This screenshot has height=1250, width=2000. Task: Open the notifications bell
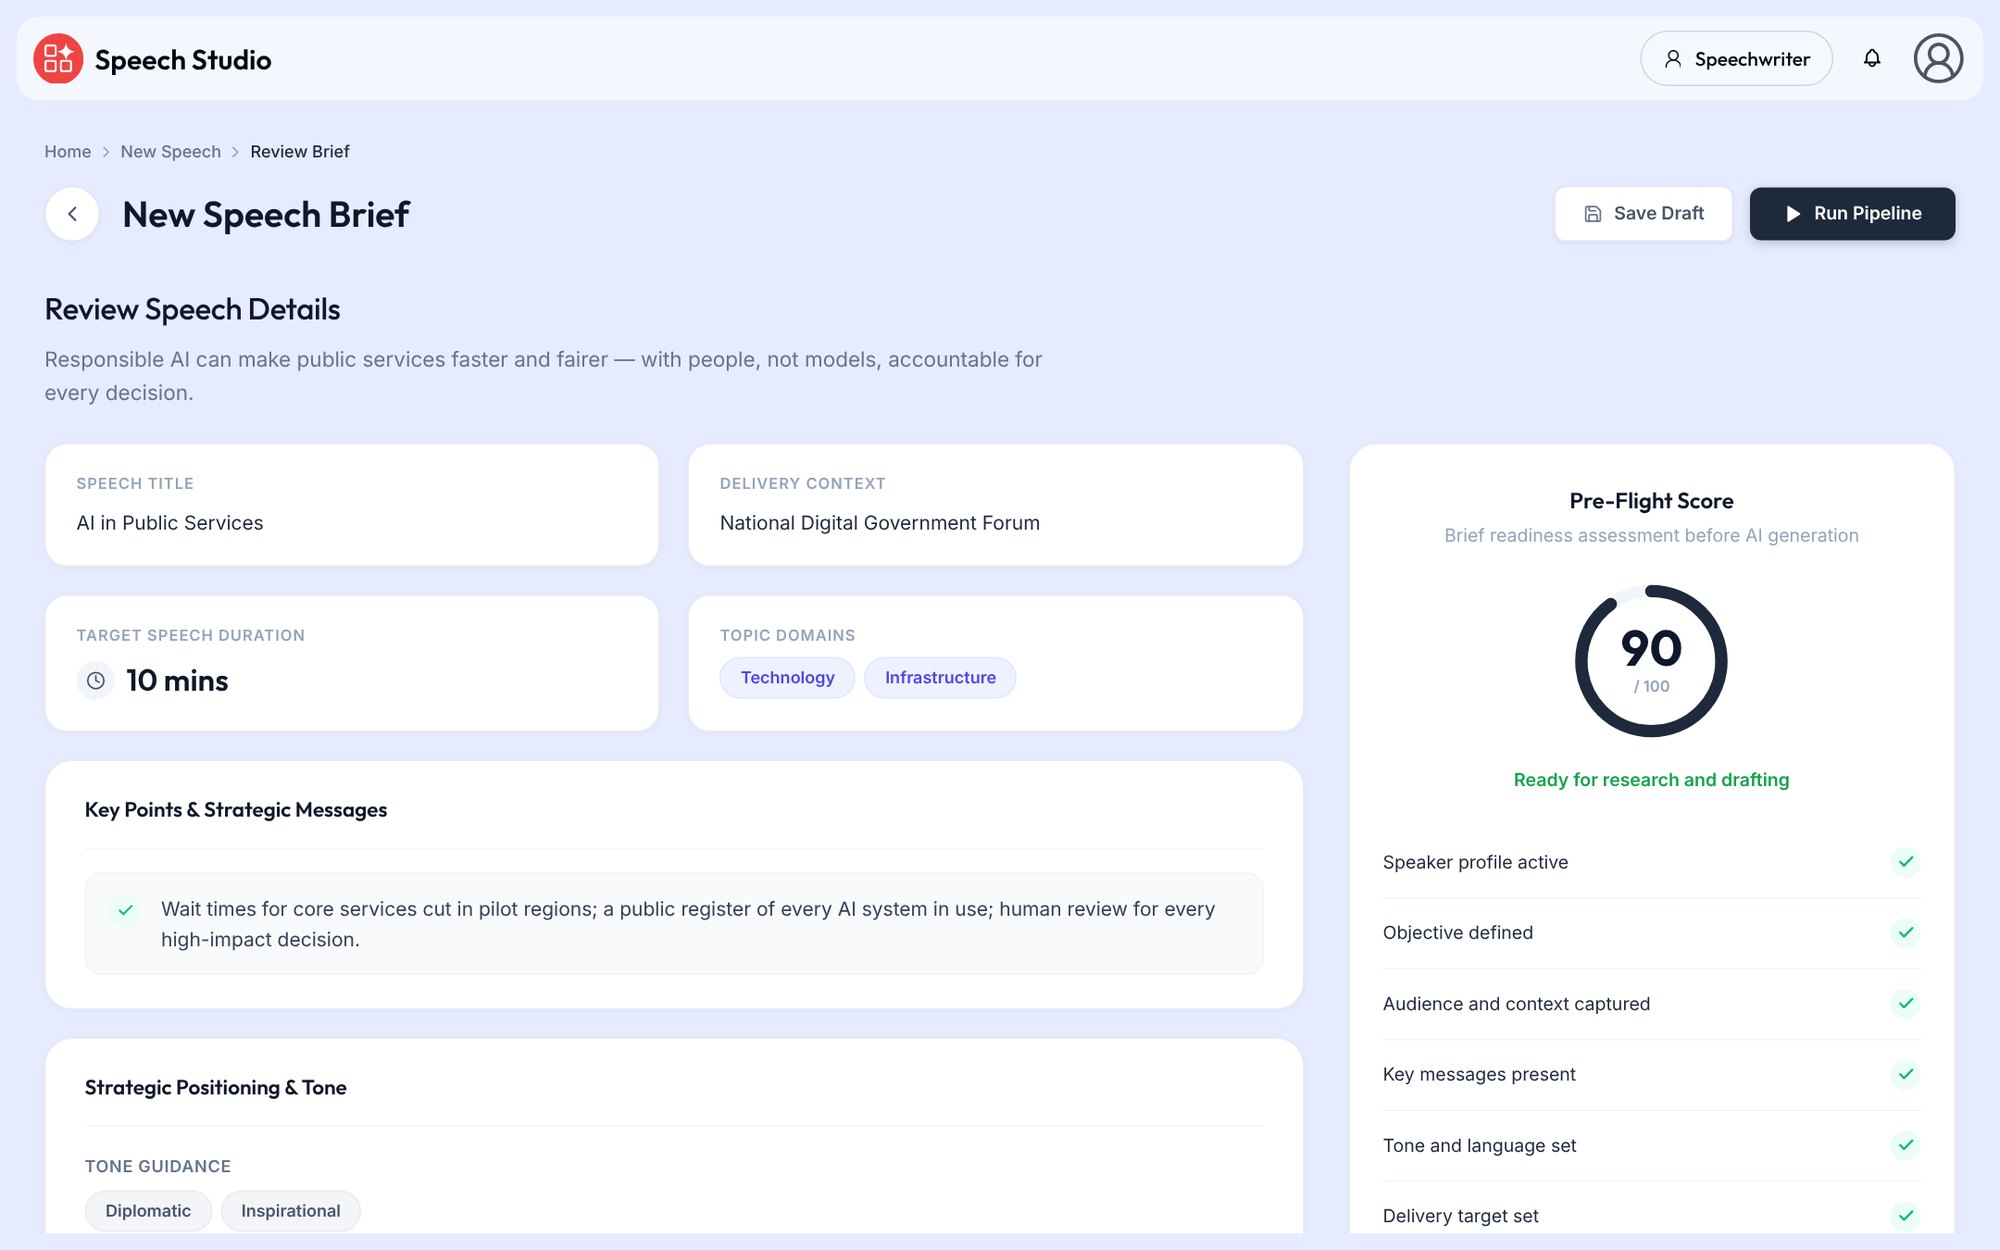1872,59
